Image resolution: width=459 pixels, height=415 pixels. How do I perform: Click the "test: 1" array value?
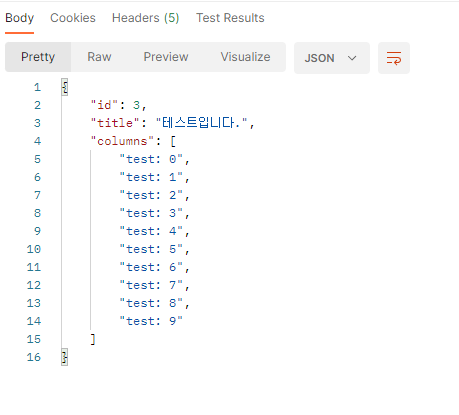pos(151,177)
